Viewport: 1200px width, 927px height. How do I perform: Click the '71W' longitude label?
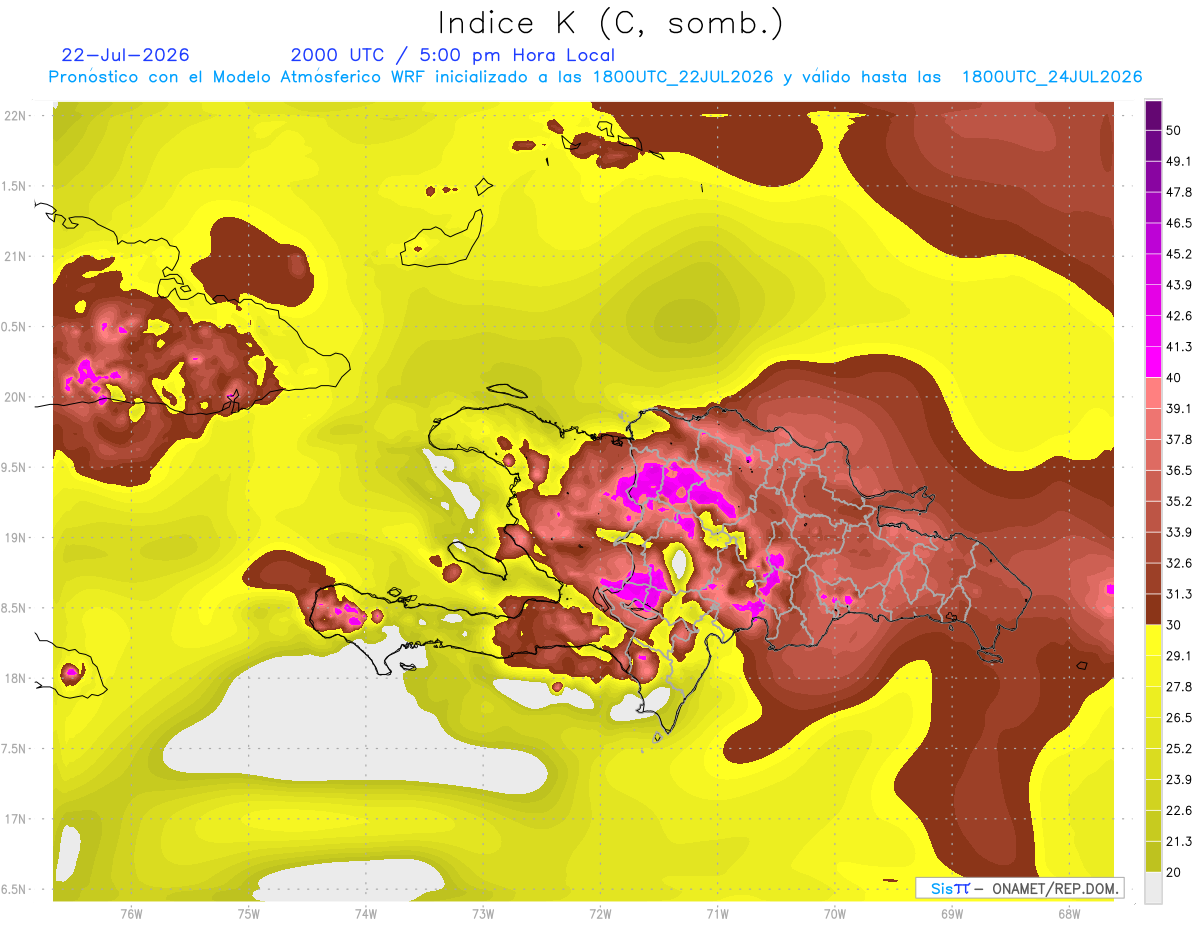[x=717, y=914]
